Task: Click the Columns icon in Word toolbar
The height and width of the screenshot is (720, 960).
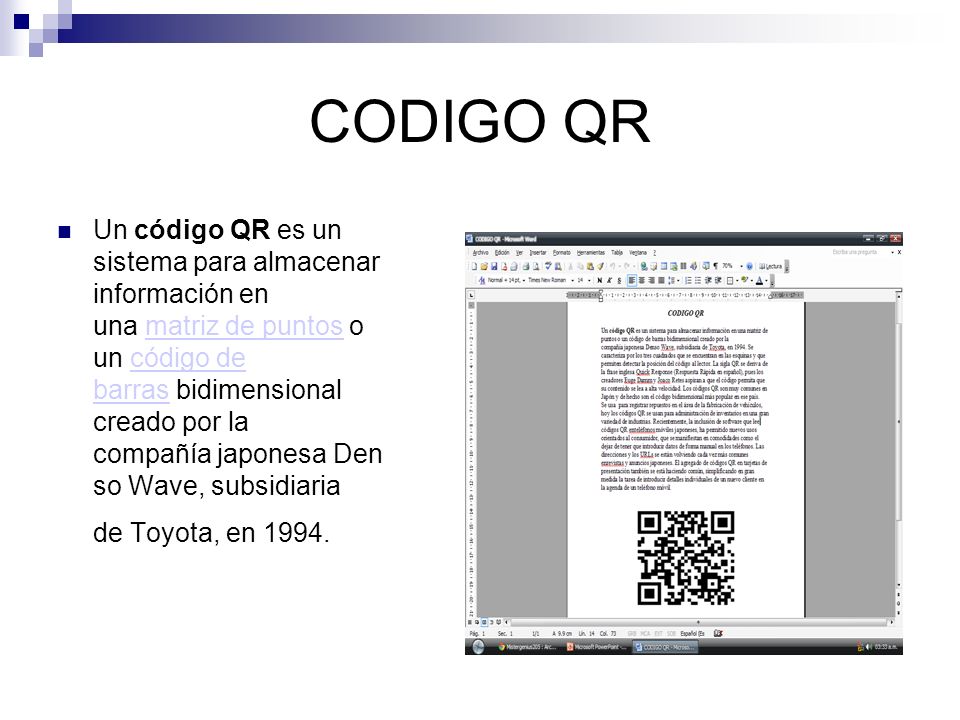Action: click(683, 266)
